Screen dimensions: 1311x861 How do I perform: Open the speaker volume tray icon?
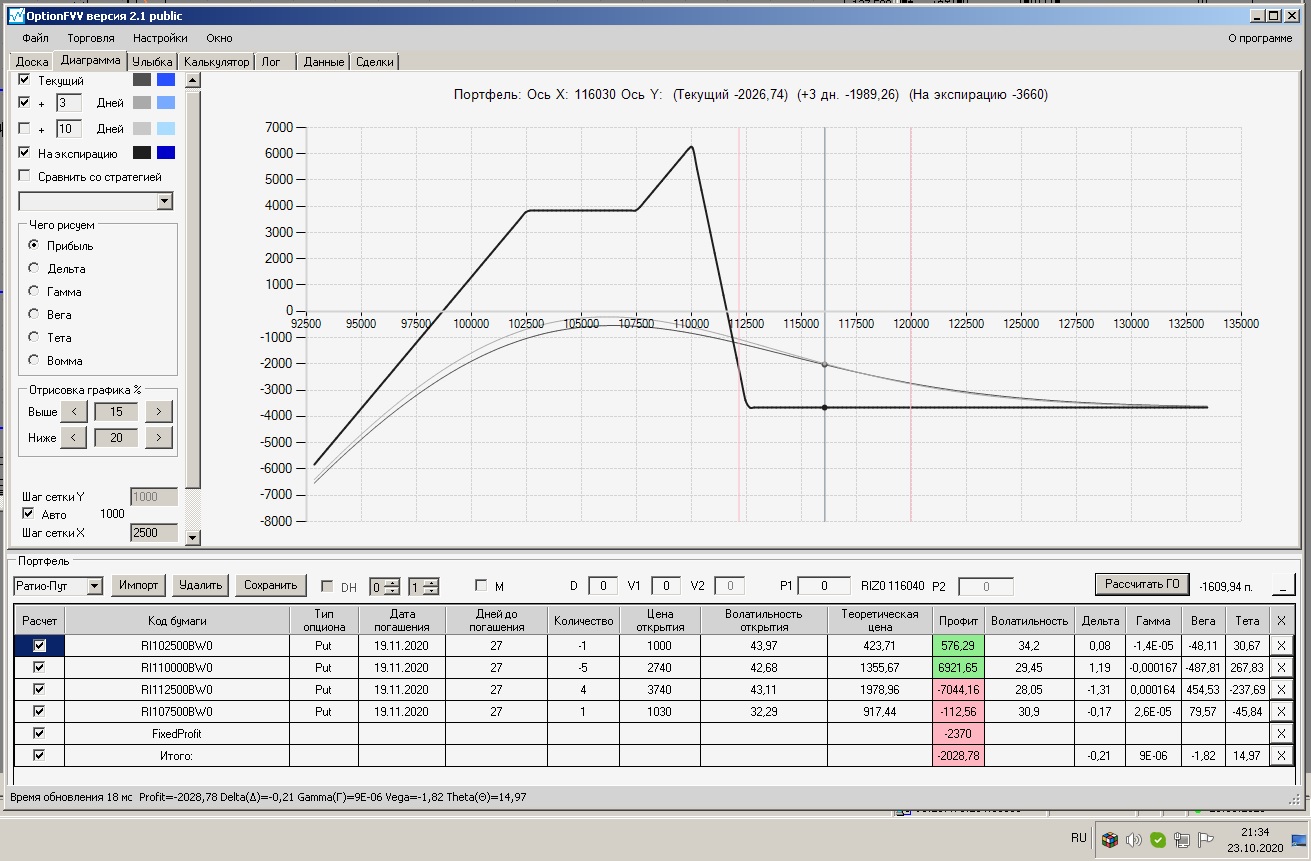point(1134,839)
